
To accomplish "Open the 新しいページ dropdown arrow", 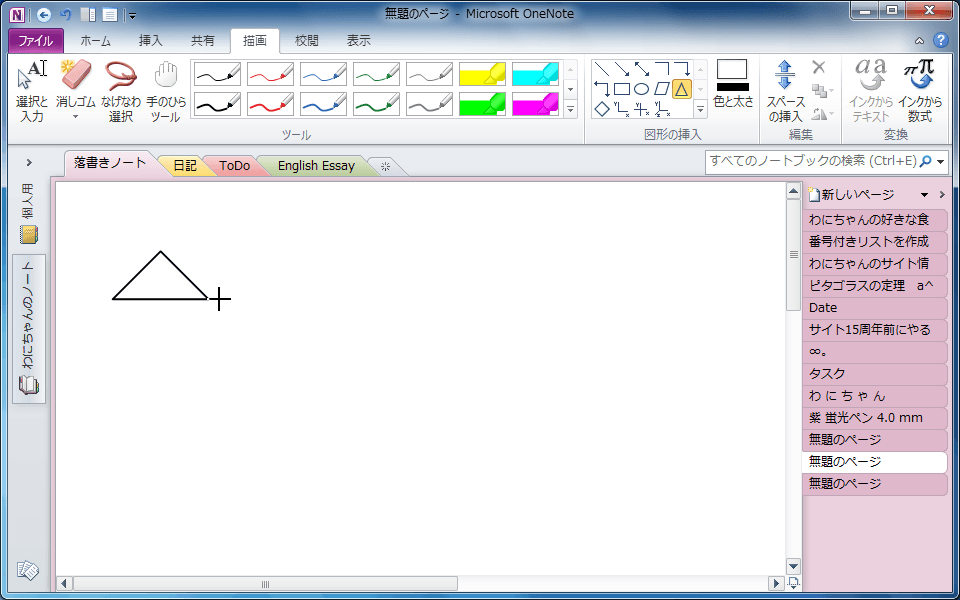I will click(x=924, y=195).
